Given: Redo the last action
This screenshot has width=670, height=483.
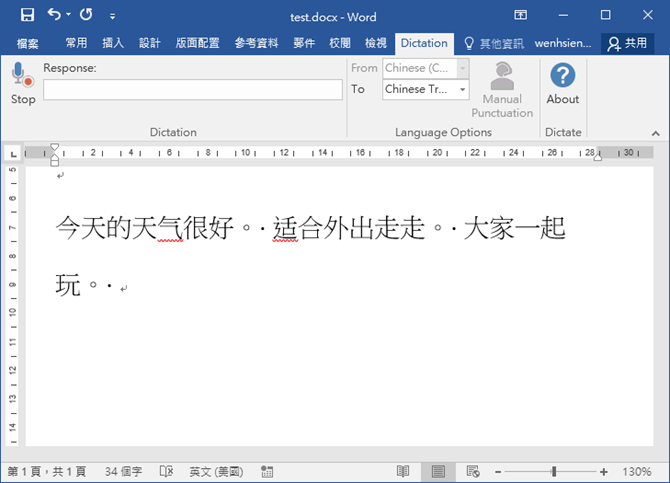Looking at the screenshot, I should click(86, 15).
